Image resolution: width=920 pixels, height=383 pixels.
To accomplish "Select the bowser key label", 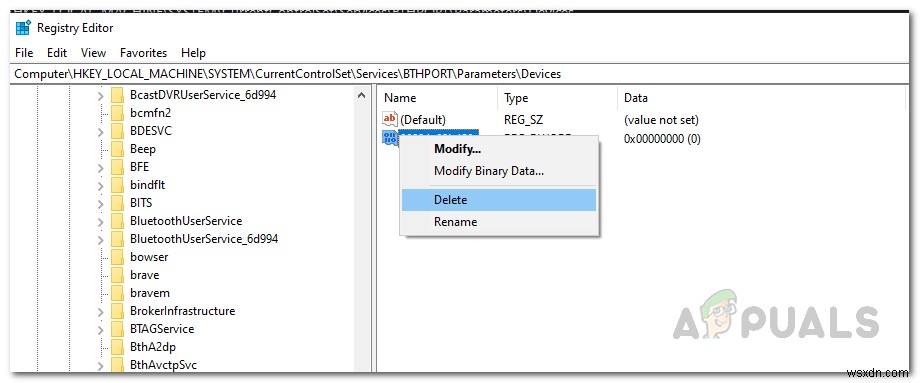I will coord(149,257).
